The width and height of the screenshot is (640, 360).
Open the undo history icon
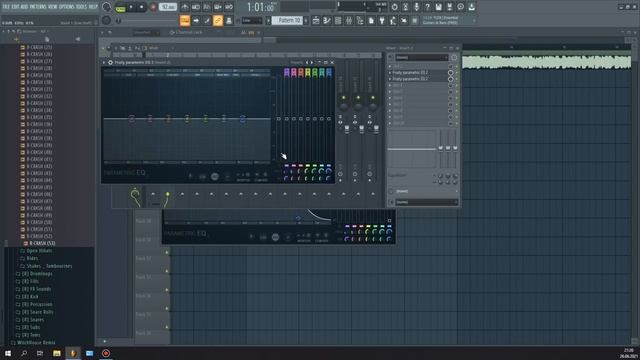(394, 7)
